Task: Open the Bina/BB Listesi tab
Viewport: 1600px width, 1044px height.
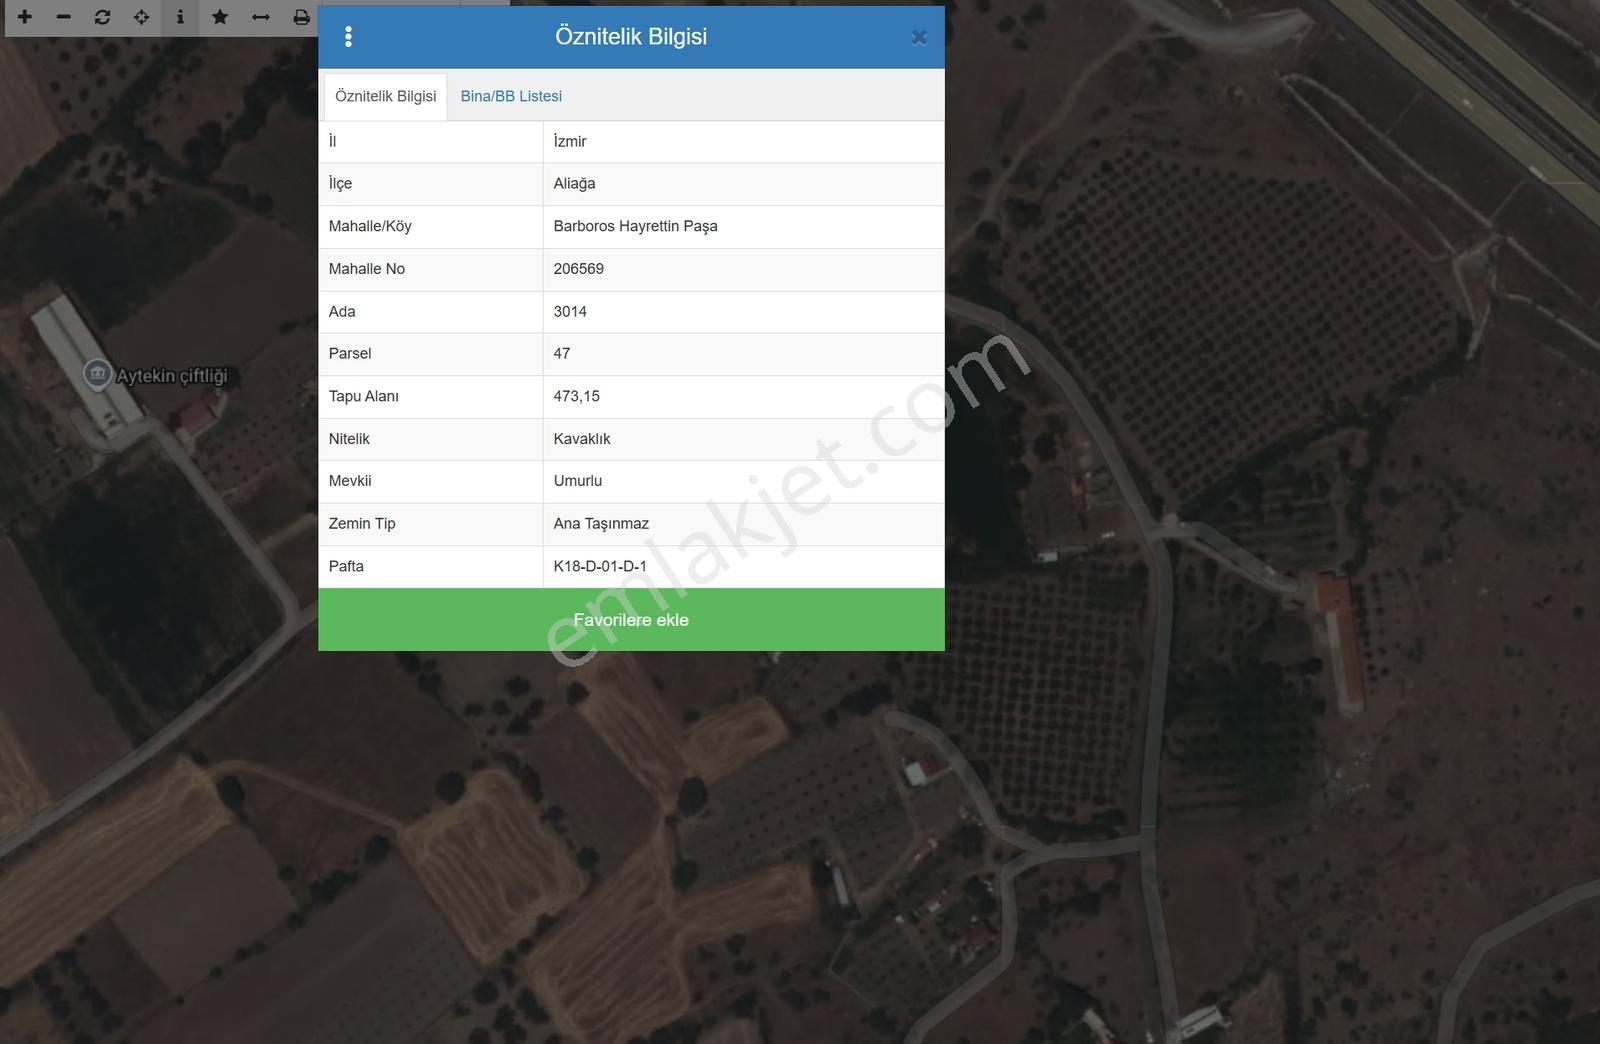Action: tap(511, 96)
